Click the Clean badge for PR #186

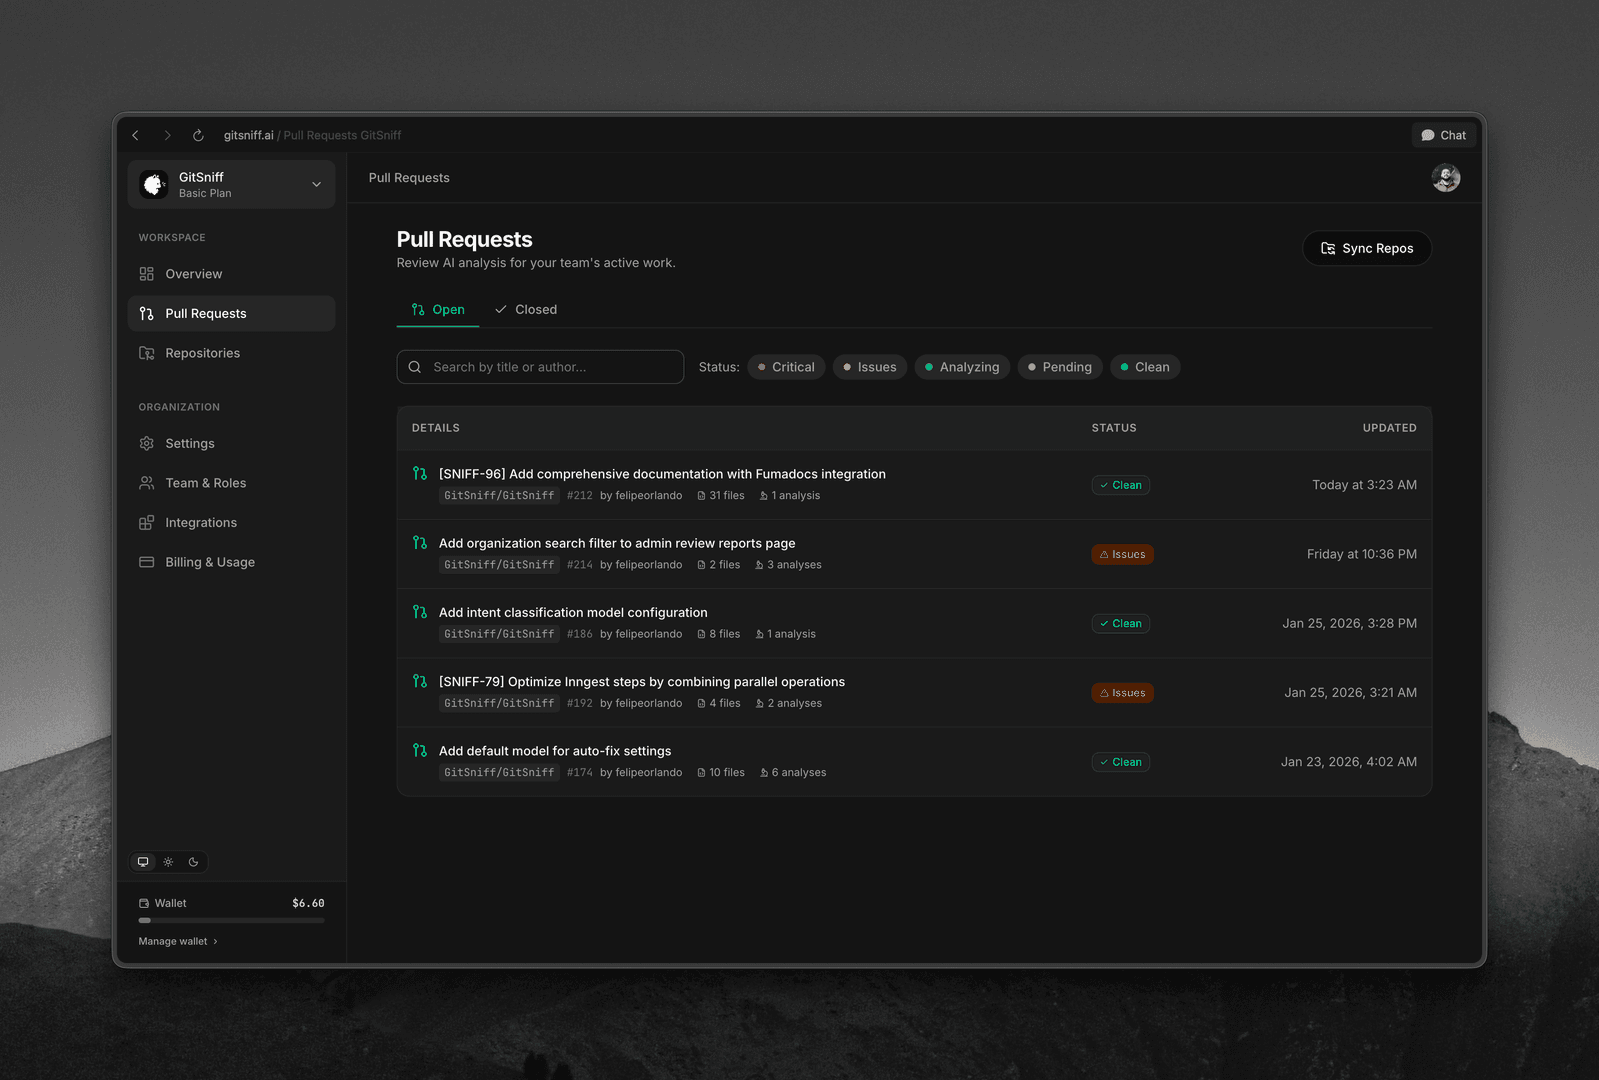(x=1120, y=623)
